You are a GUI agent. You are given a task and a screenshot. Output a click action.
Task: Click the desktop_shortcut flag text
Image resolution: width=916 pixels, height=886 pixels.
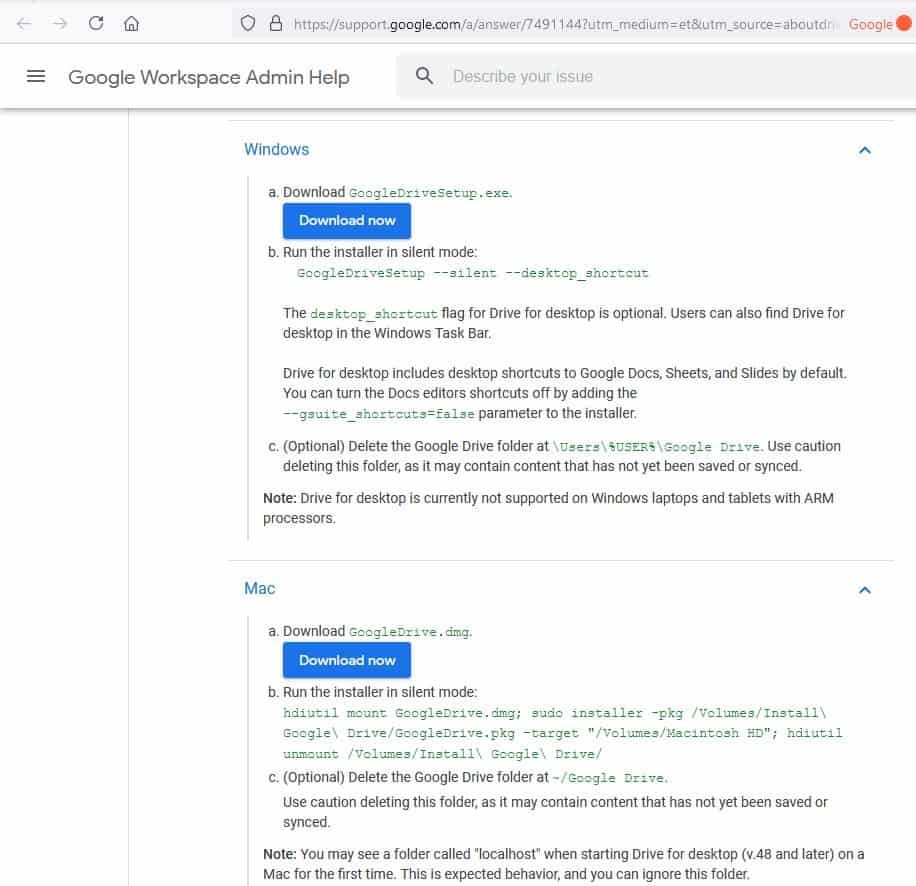click(373, 314)
